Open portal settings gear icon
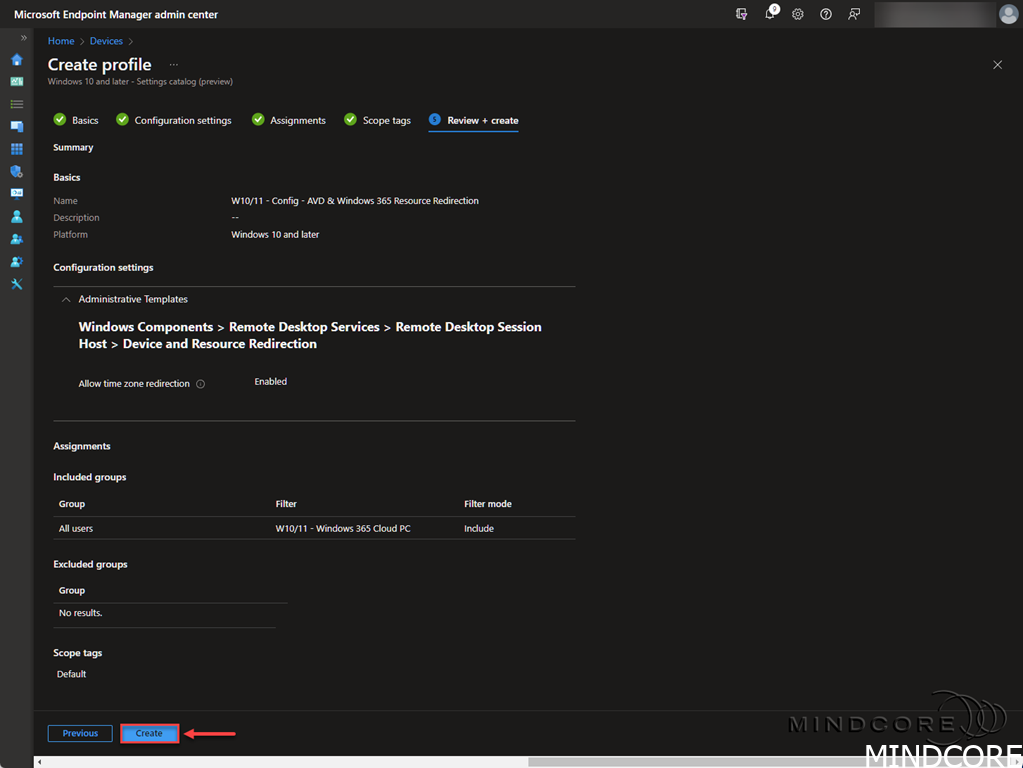Image resolution: width=1023 pixels, height=768 pixels. 798,14
